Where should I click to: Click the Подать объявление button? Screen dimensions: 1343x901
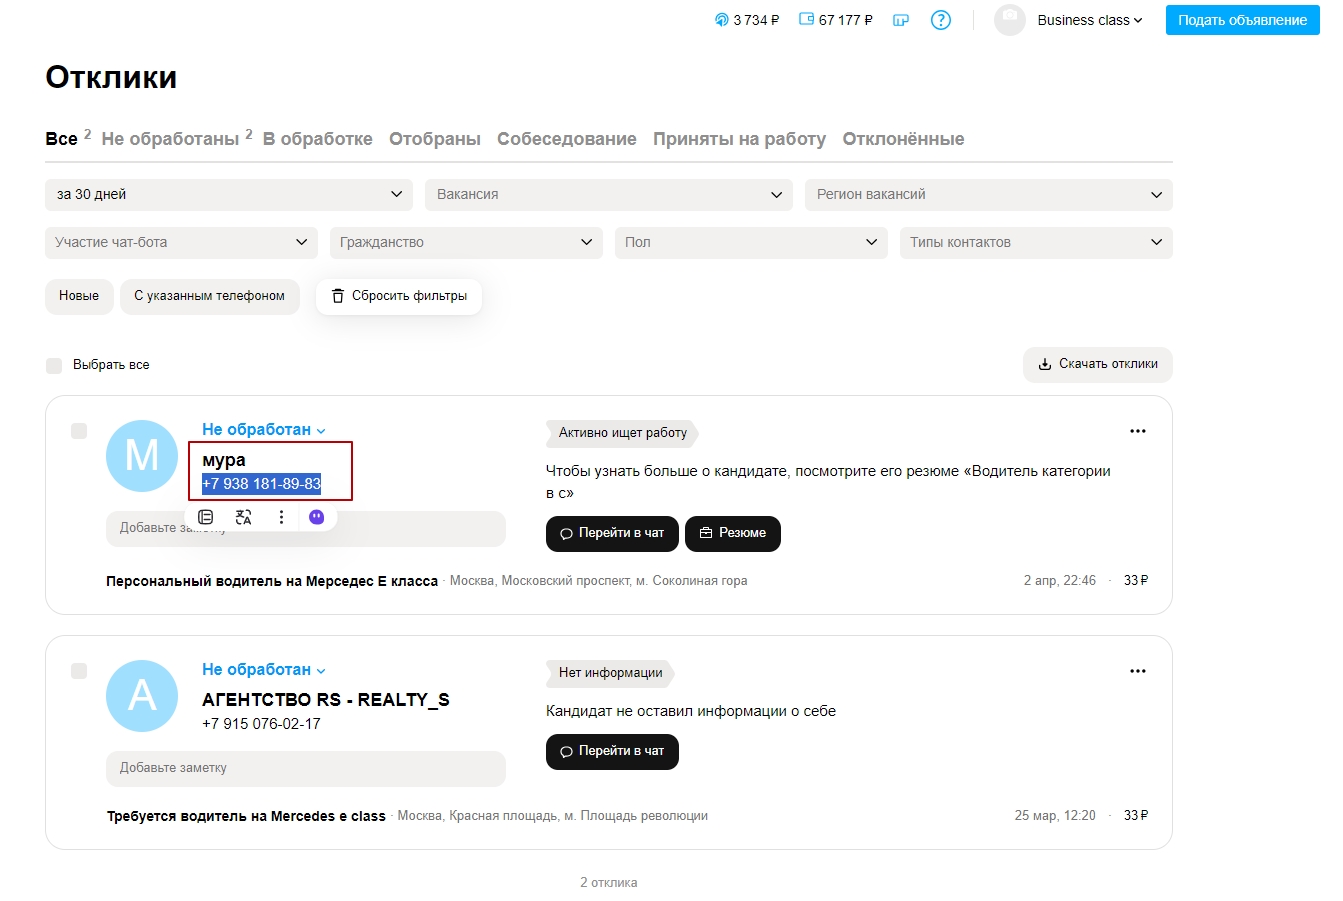pos(1242,20)
